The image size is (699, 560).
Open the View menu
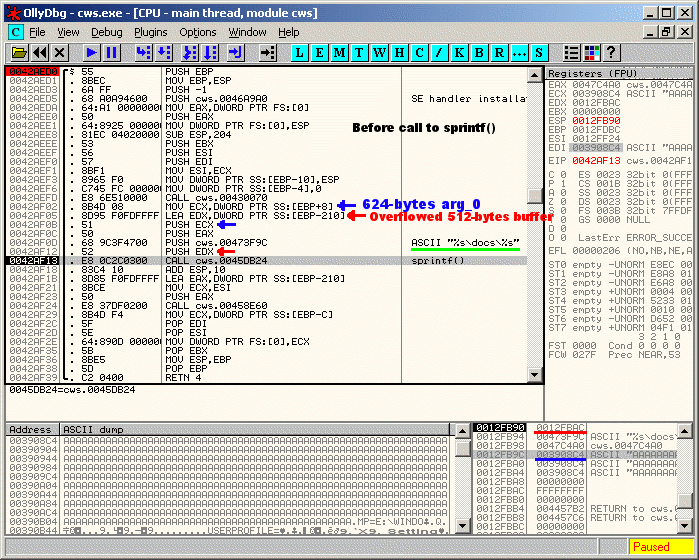click(68, 32)
